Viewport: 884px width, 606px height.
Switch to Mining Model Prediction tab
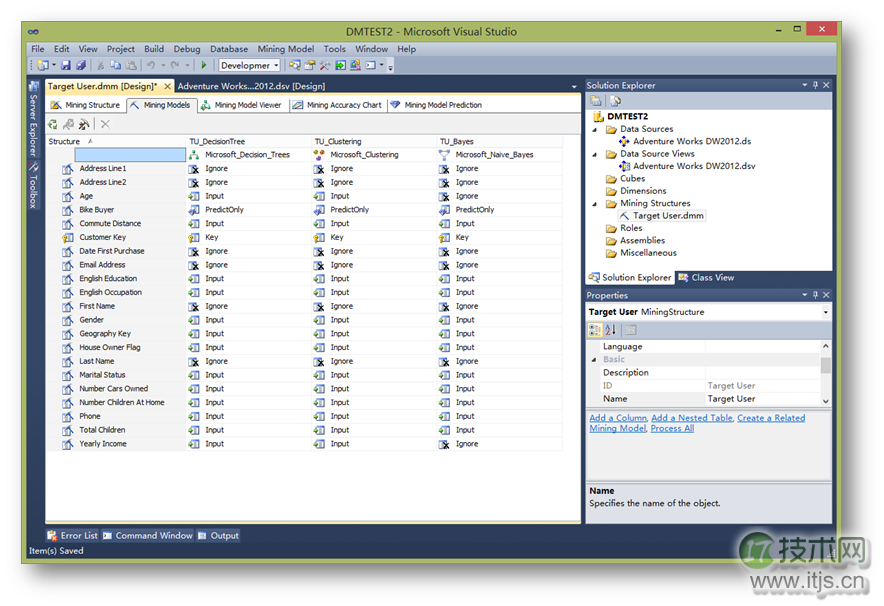(x=436, y=105)
